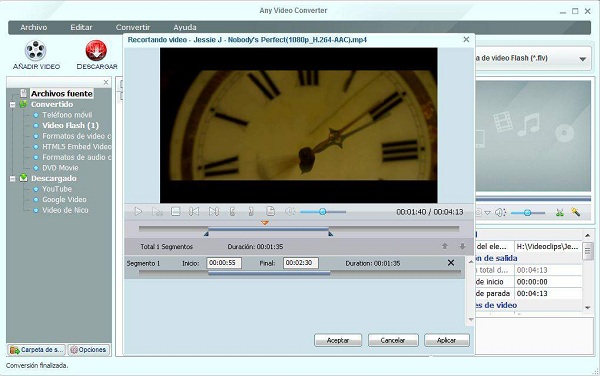Select HTML5 Embed Video tree item
The height and width of the screenshot is (376, 600).
[77, 146]
